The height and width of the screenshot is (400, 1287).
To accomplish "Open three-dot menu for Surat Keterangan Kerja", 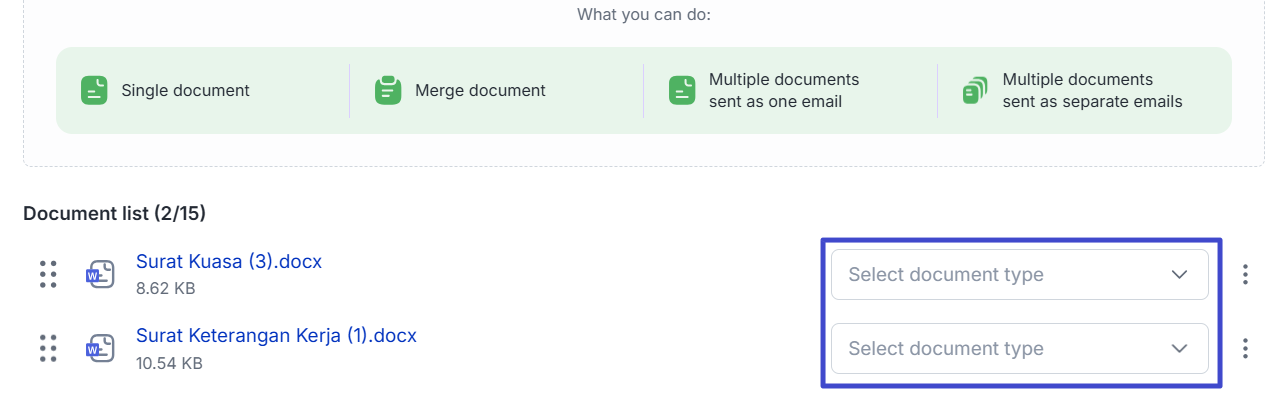I will tap(1245, 348).
